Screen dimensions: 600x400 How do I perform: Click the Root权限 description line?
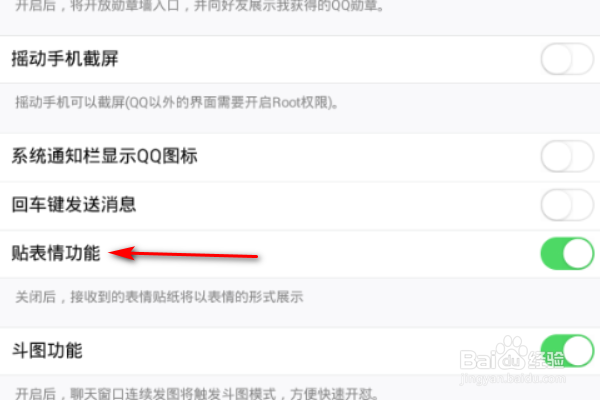point(177,103)
